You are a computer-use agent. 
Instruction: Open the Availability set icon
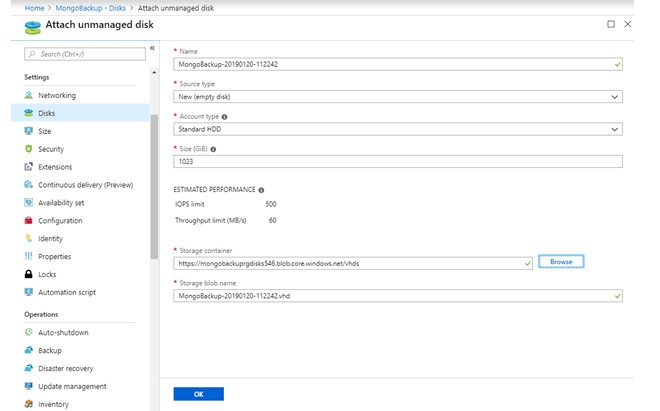[29, 203]
